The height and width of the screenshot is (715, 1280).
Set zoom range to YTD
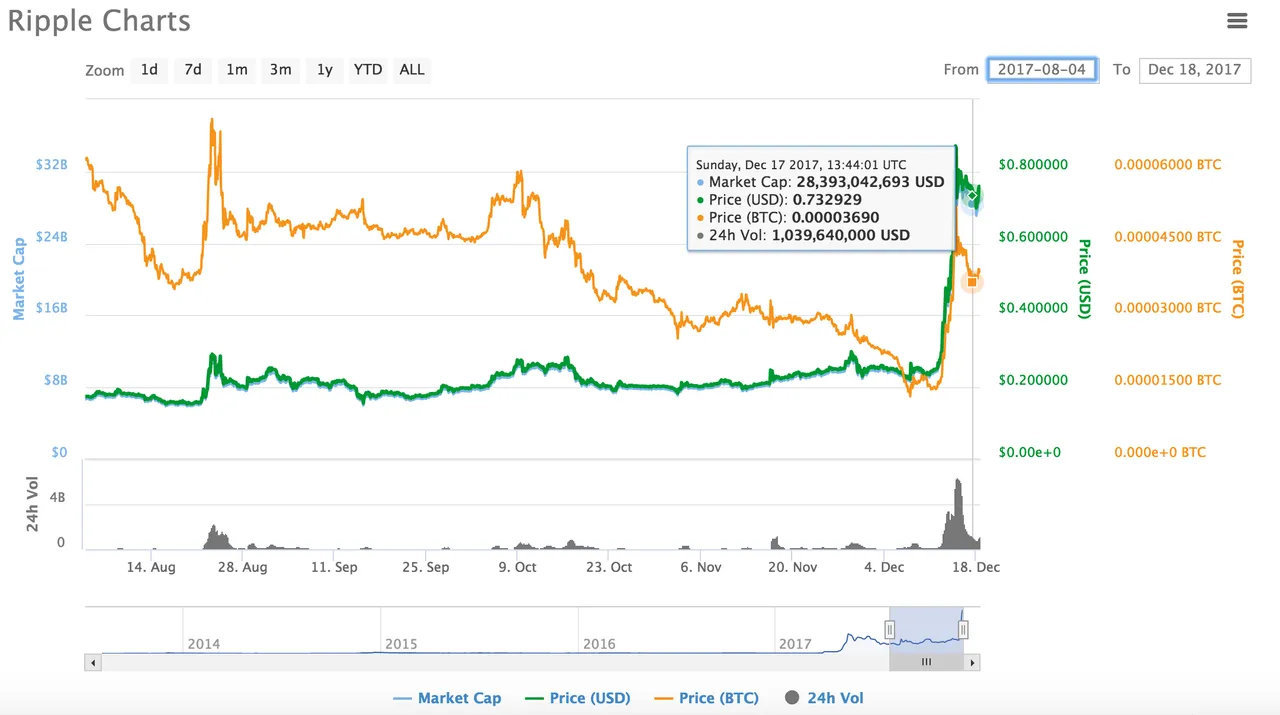click(368, 70)
